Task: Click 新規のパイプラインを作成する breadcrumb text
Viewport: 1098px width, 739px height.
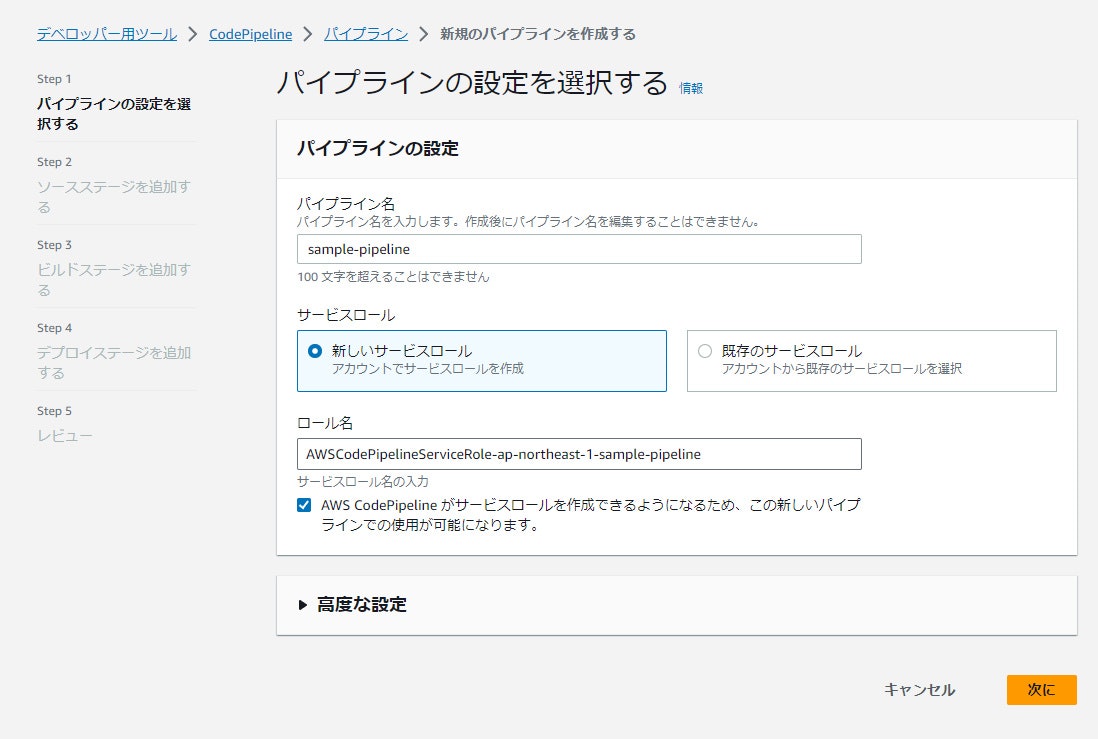Action: pos(538,34)
